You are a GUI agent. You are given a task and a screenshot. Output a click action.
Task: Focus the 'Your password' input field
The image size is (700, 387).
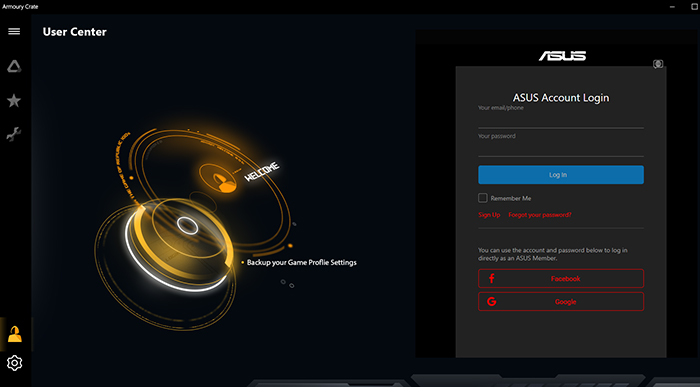pos(561,148)
